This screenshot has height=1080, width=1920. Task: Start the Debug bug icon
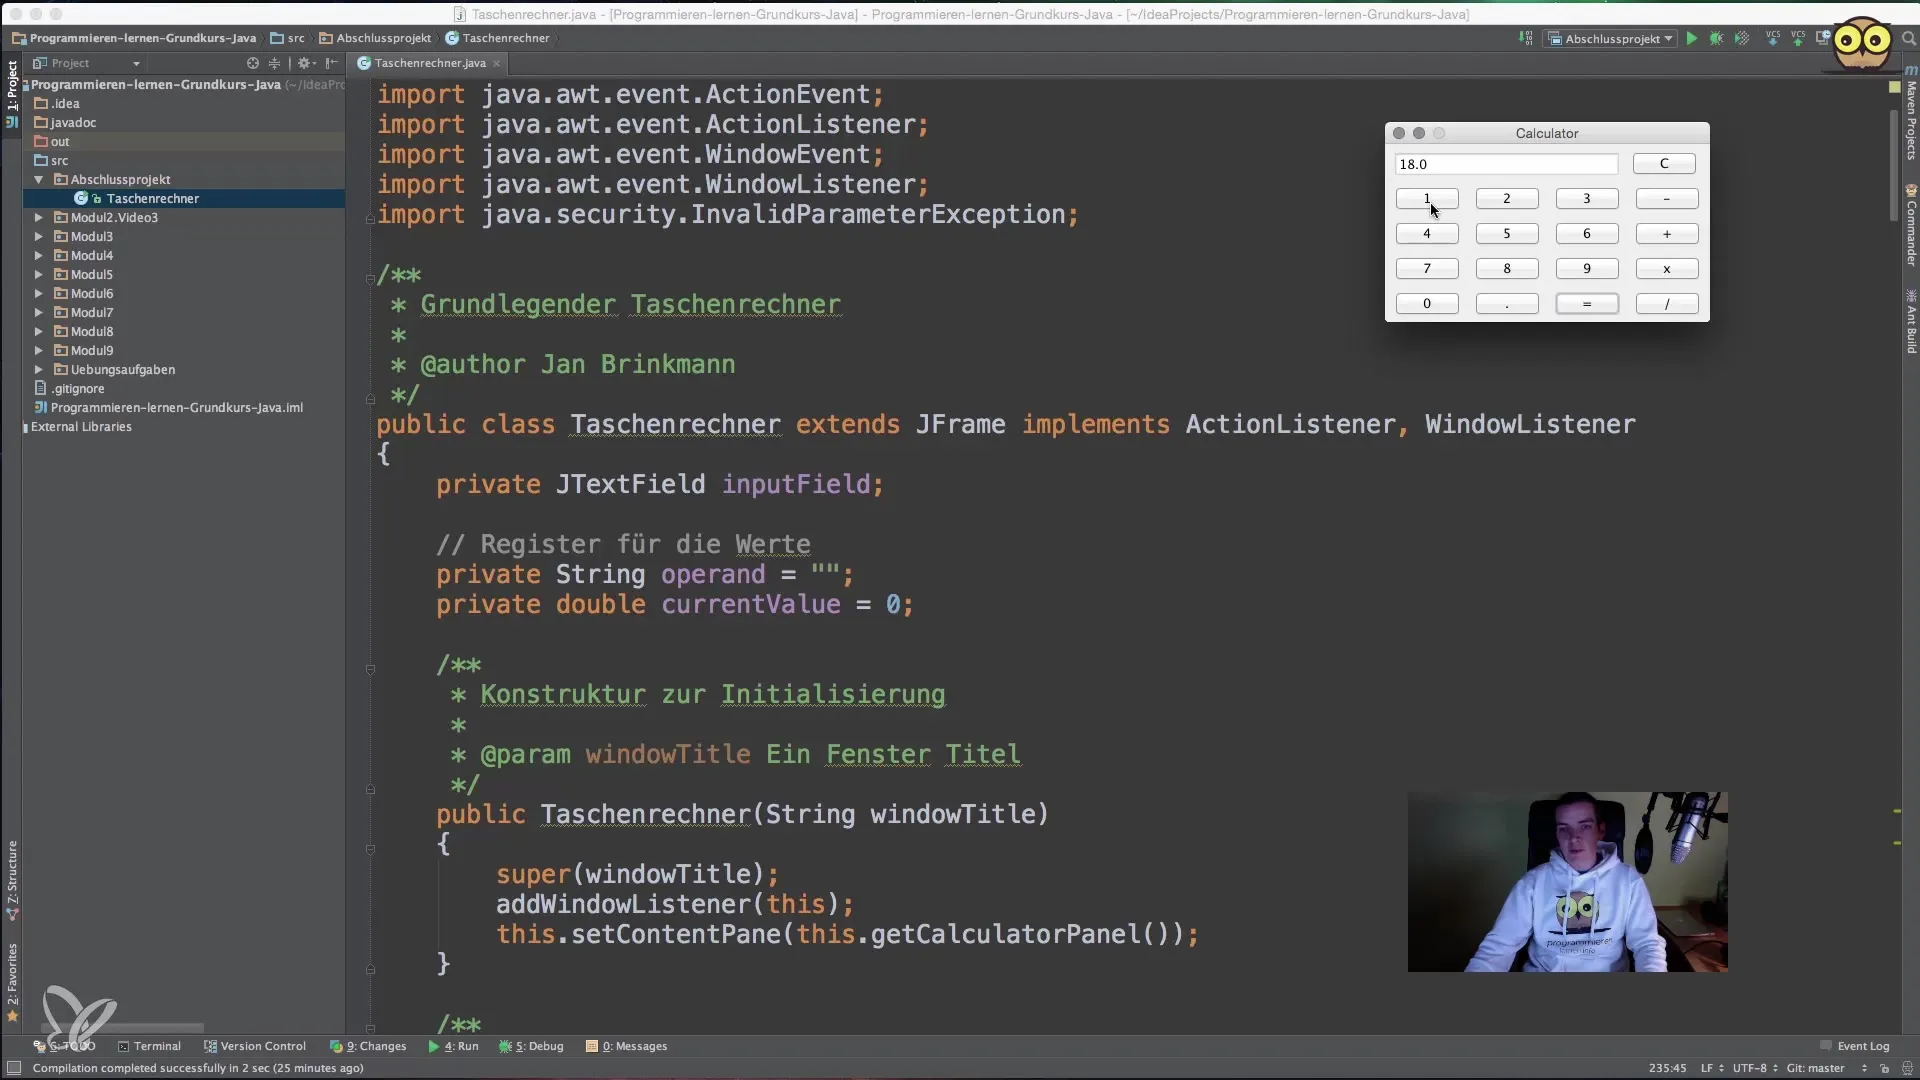coord(1716,39)
